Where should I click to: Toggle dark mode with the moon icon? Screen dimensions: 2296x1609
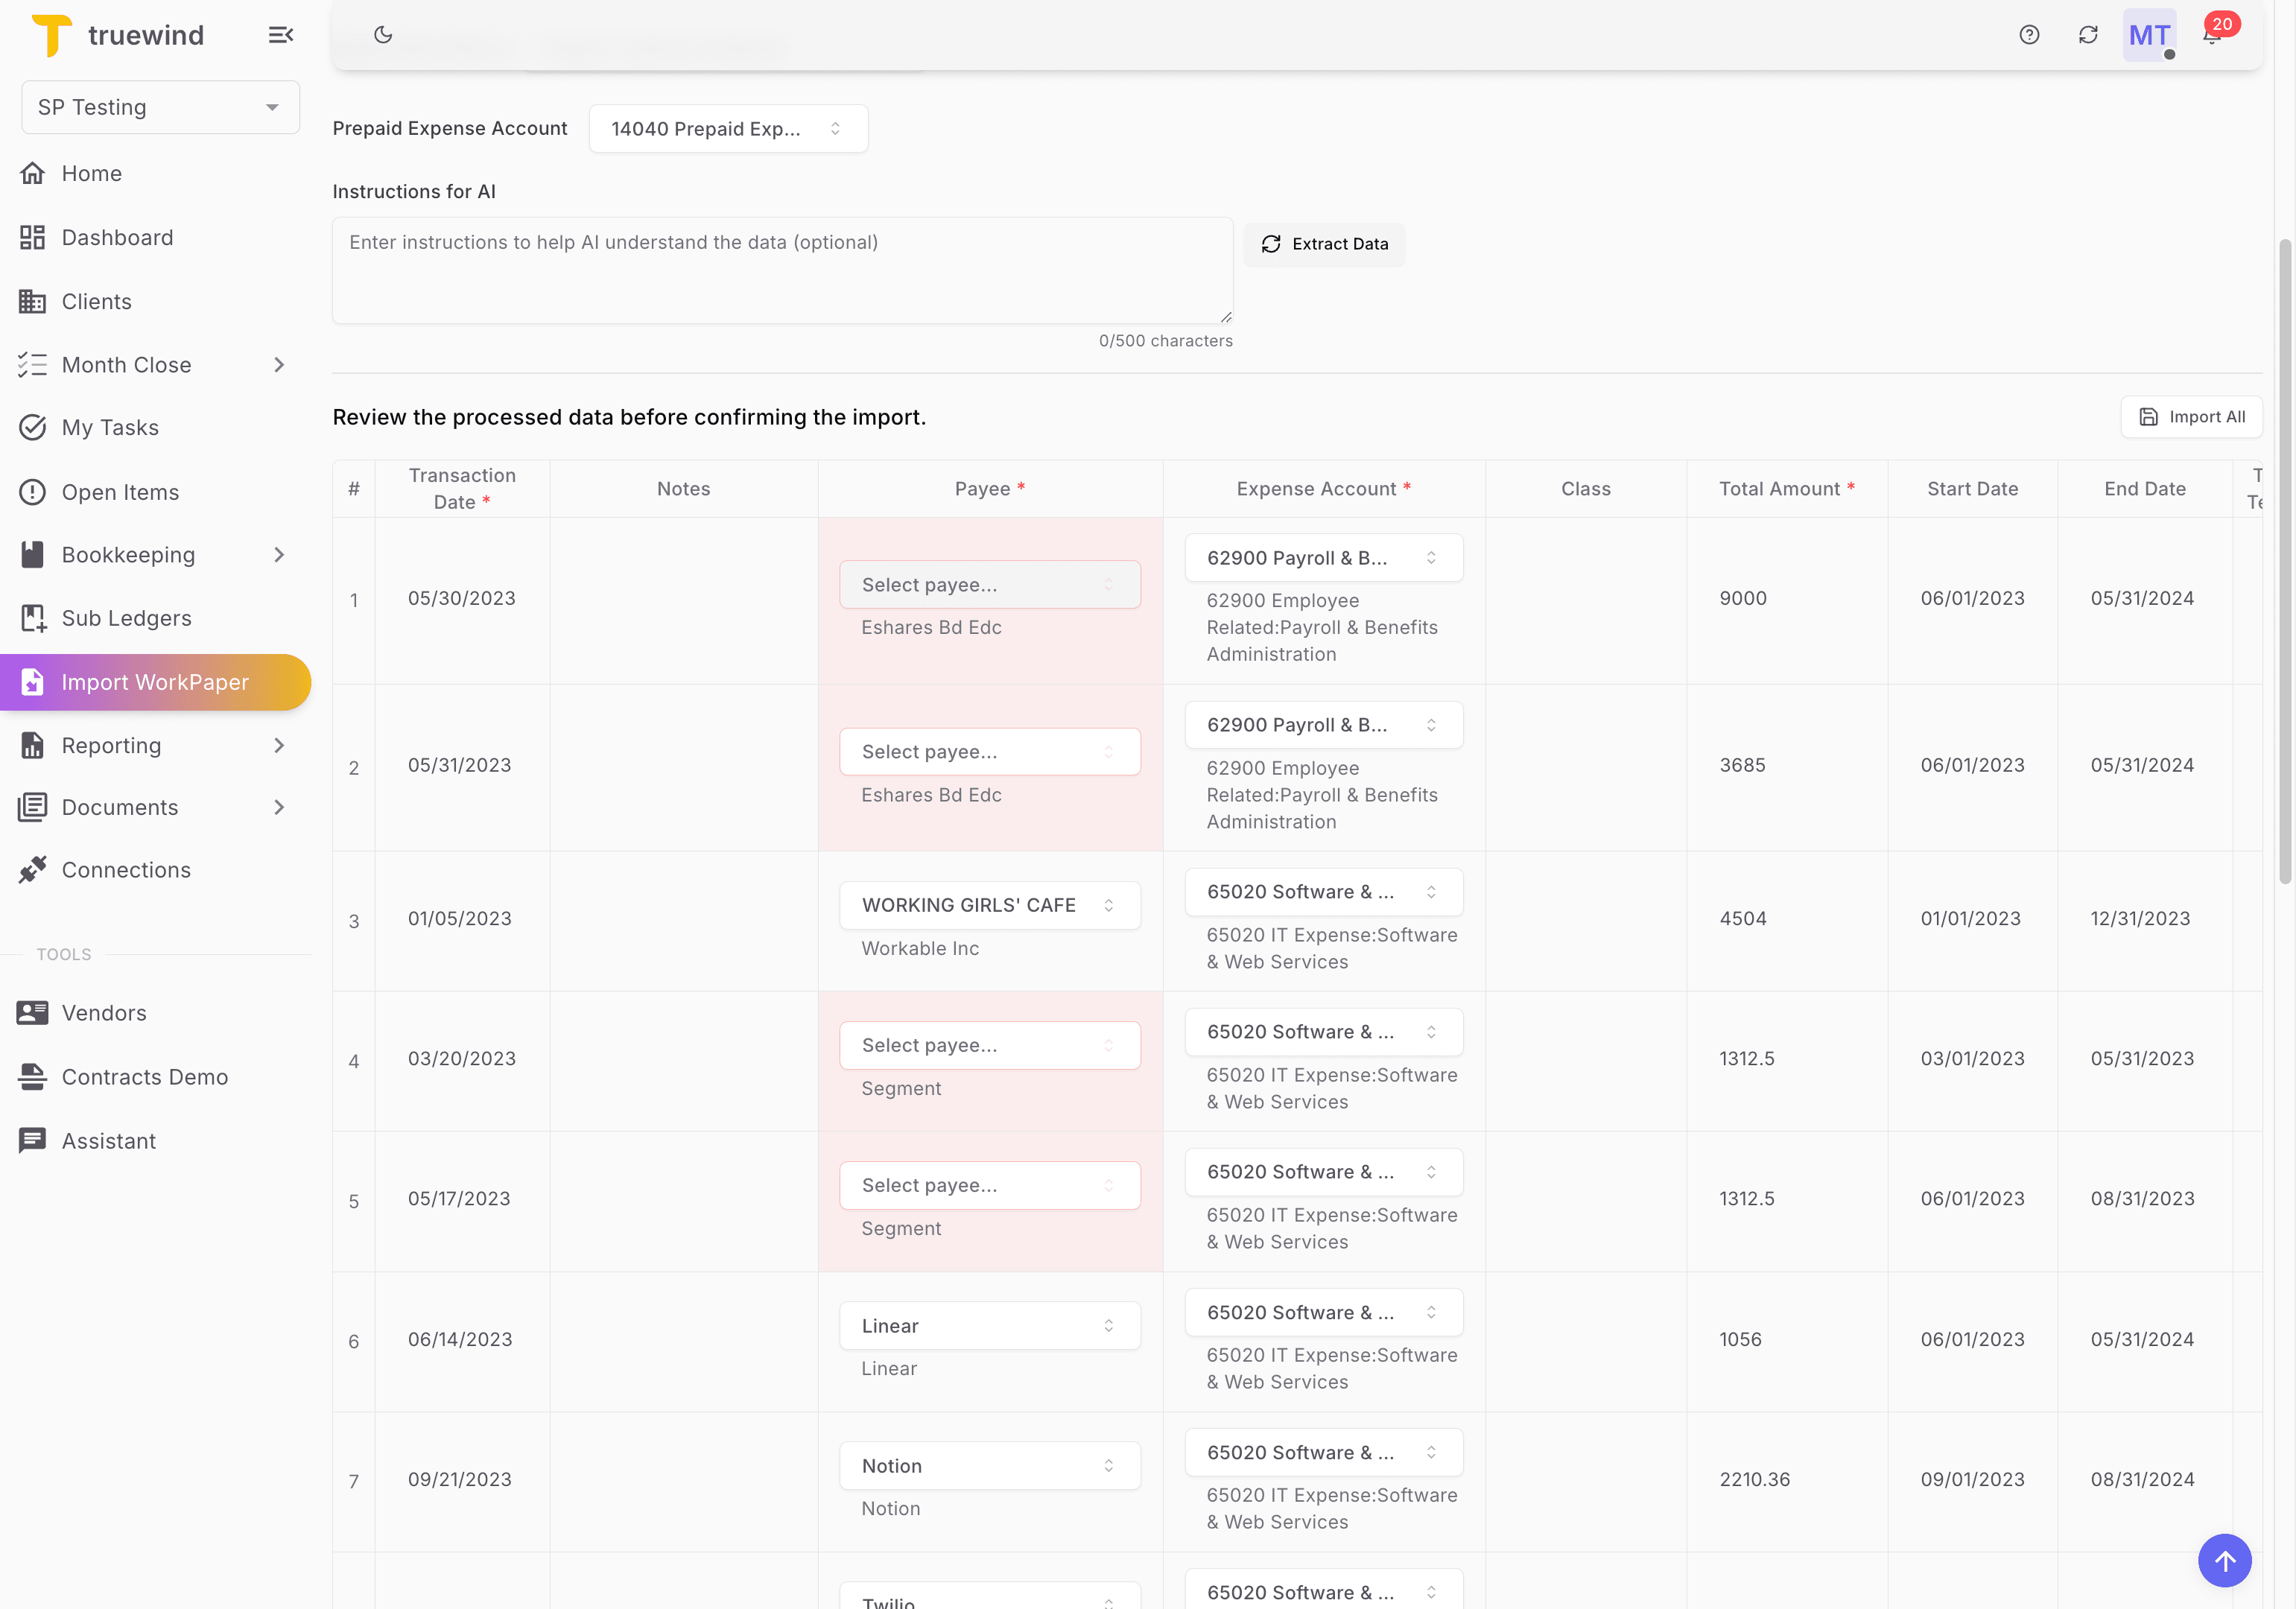(x=384, y=34)
